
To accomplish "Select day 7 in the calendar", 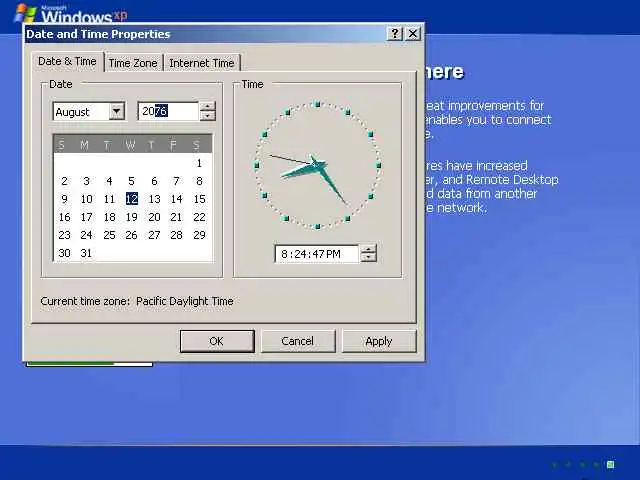I will (x=176, y=181).
